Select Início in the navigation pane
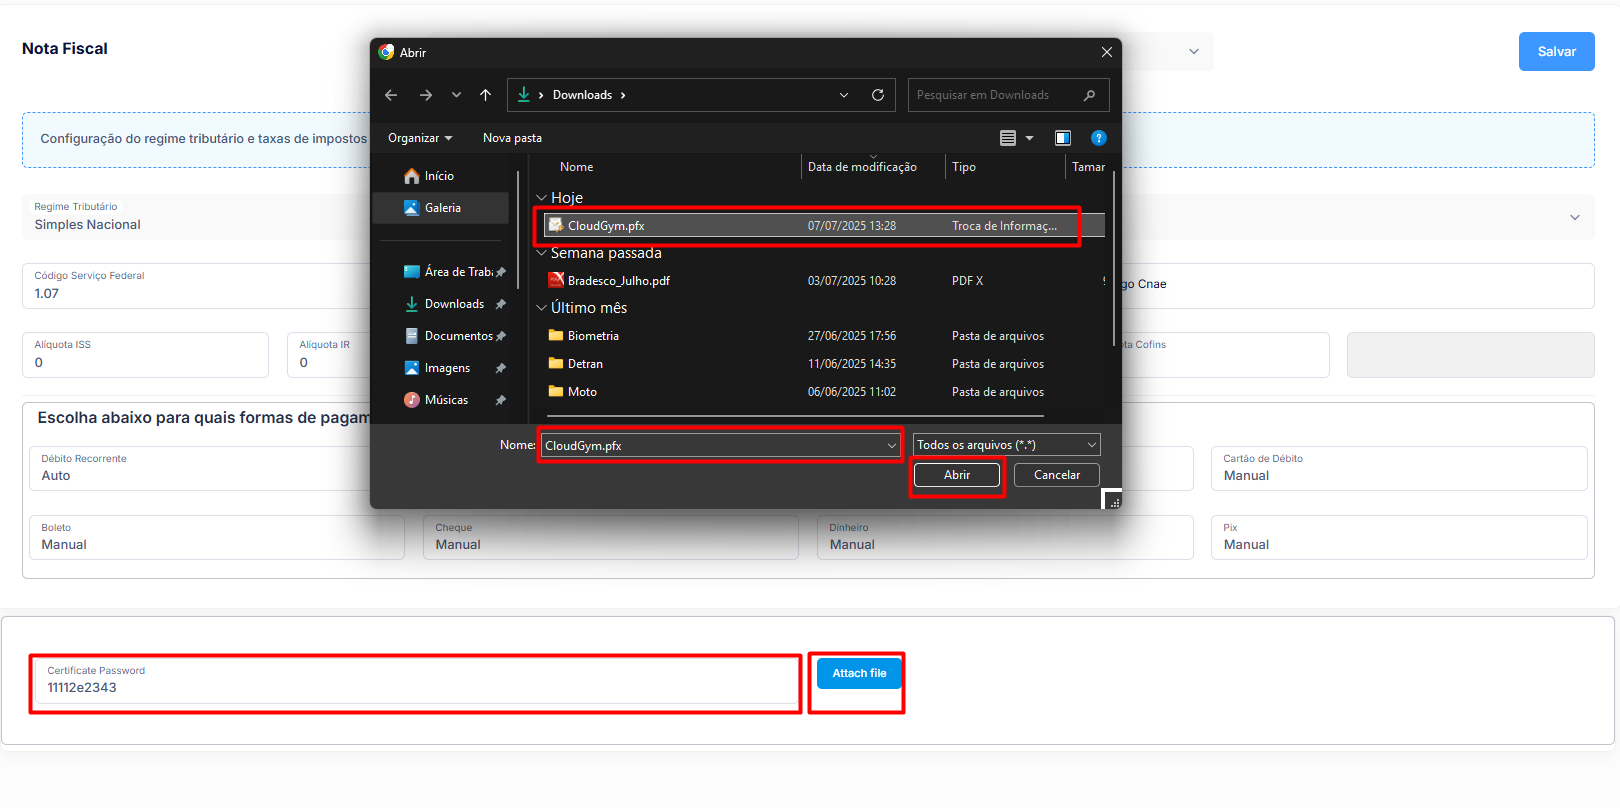This screenshot has height=808, width=1620. pyautogui.click(x=441, y=176)
